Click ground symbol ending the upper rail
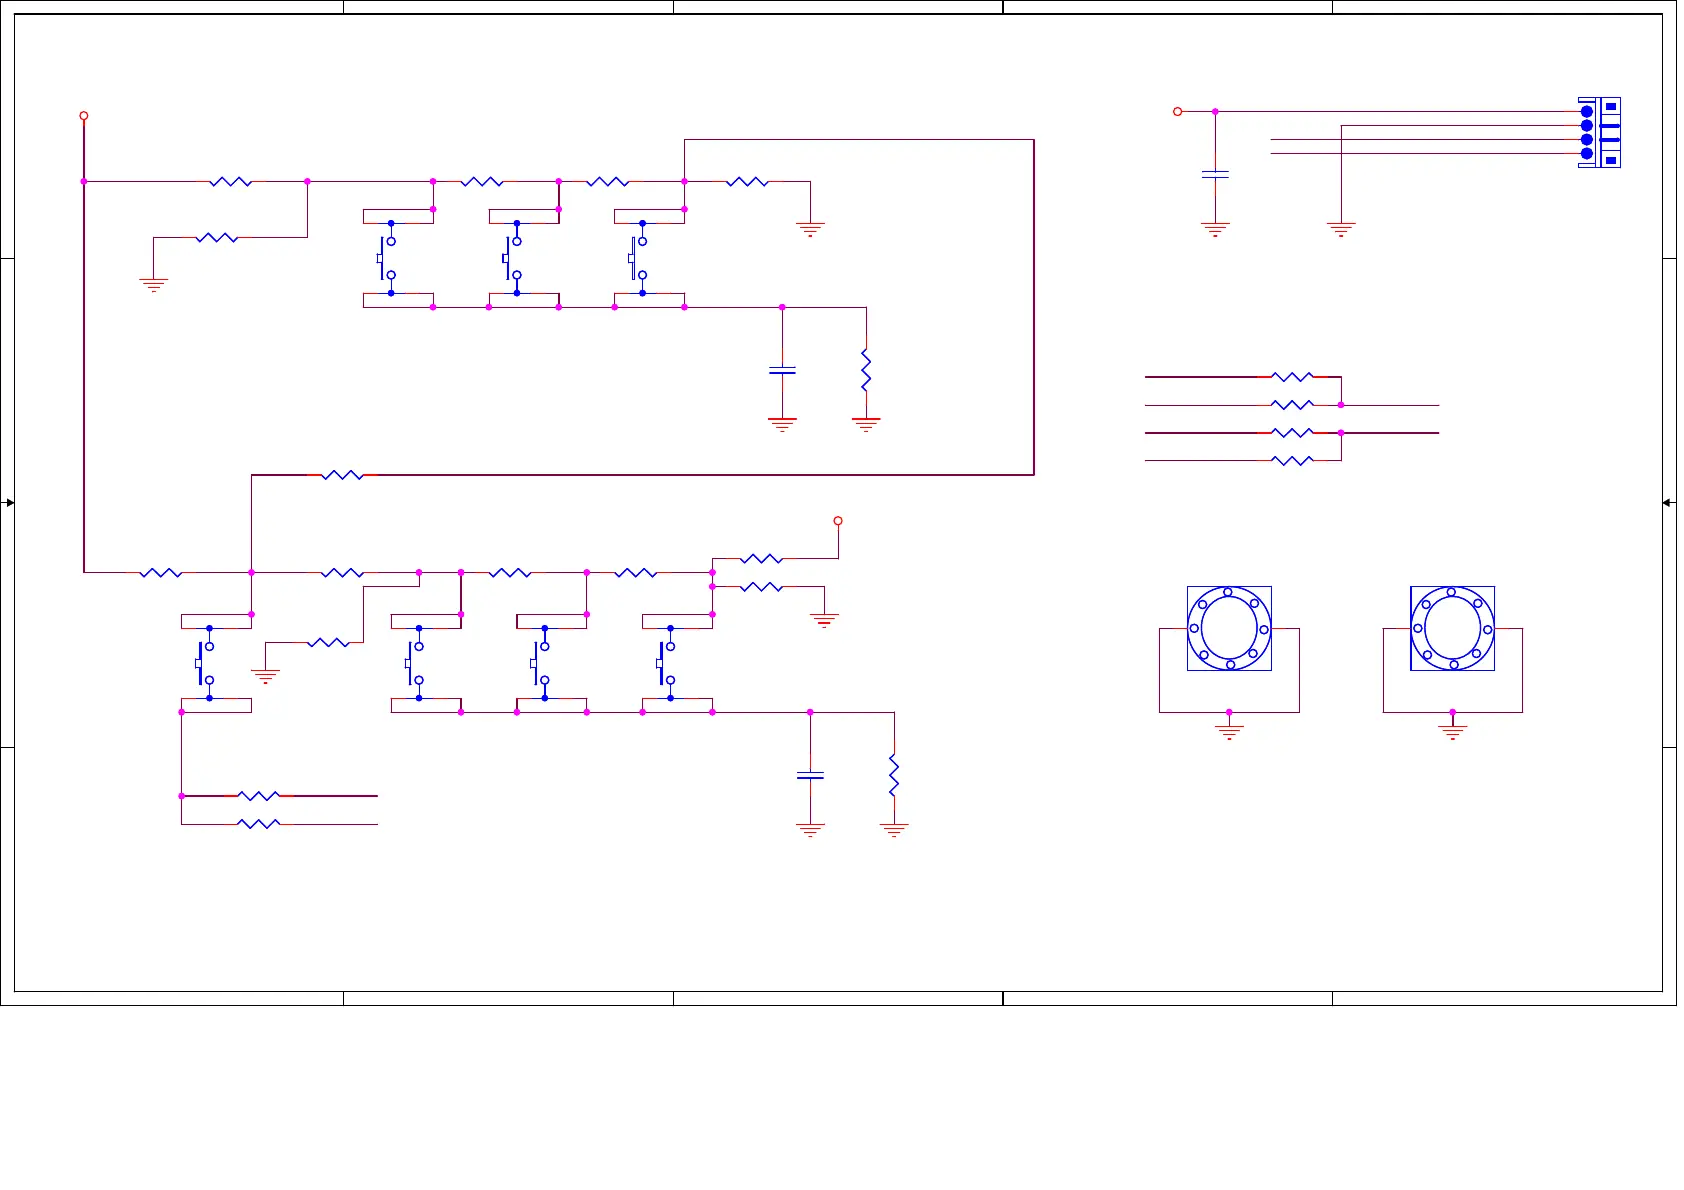Viewport: 1684px width, 1190px height. [x=810, y=229]
